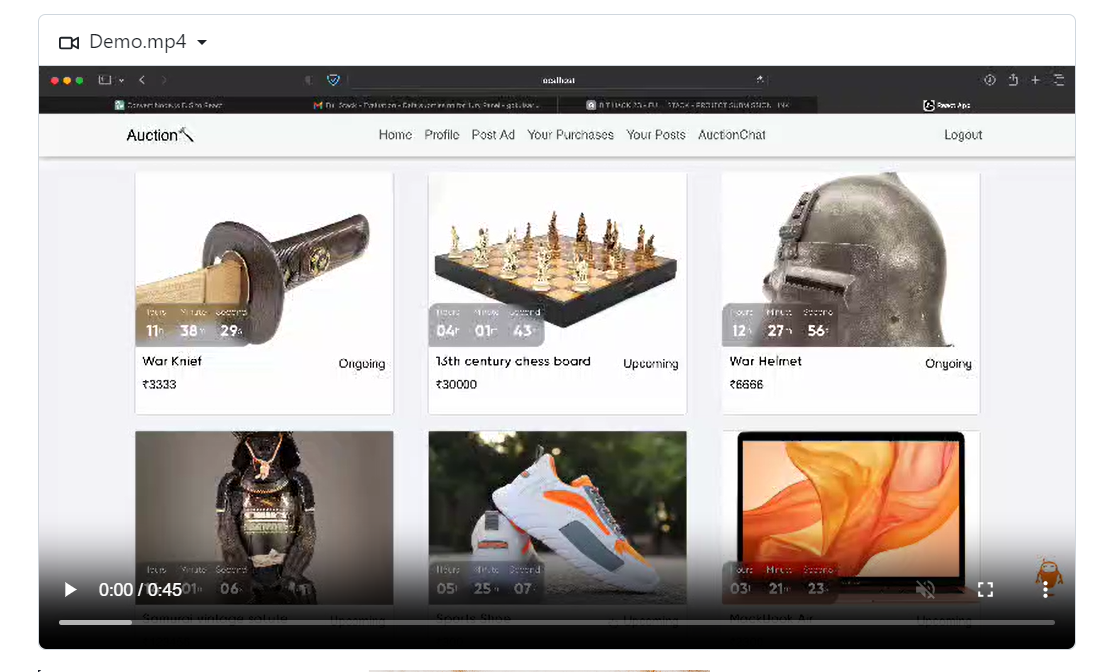Viewport: 1116px width, 672px height.
Task: Open the sports shoe image
Action: (557, 518)
